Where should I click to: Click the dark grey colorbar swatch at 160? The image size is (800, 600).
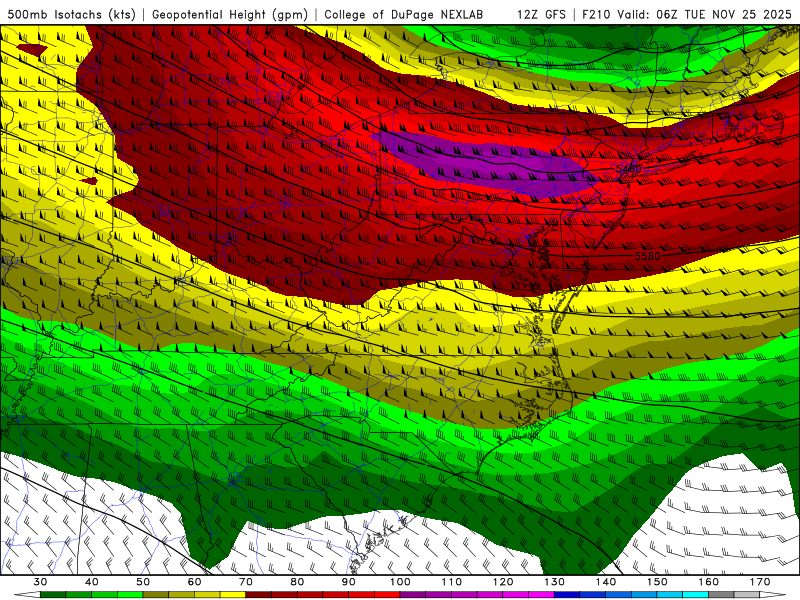click(x=722, y=595)
